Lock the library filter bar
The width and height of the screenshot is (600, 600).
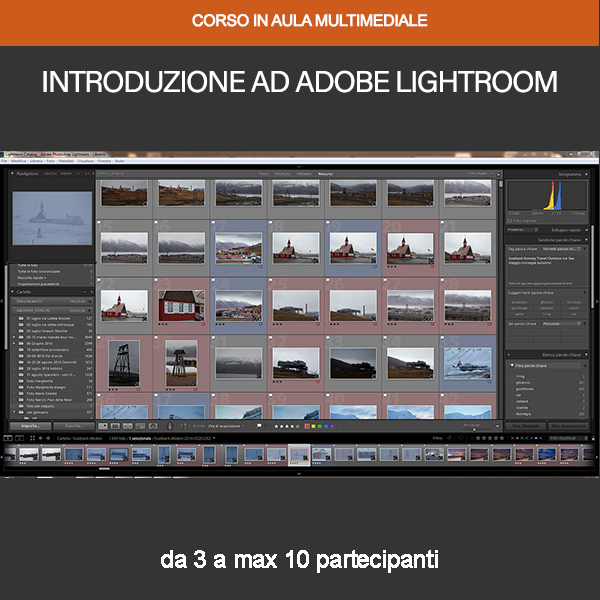(x=499, y=174)
